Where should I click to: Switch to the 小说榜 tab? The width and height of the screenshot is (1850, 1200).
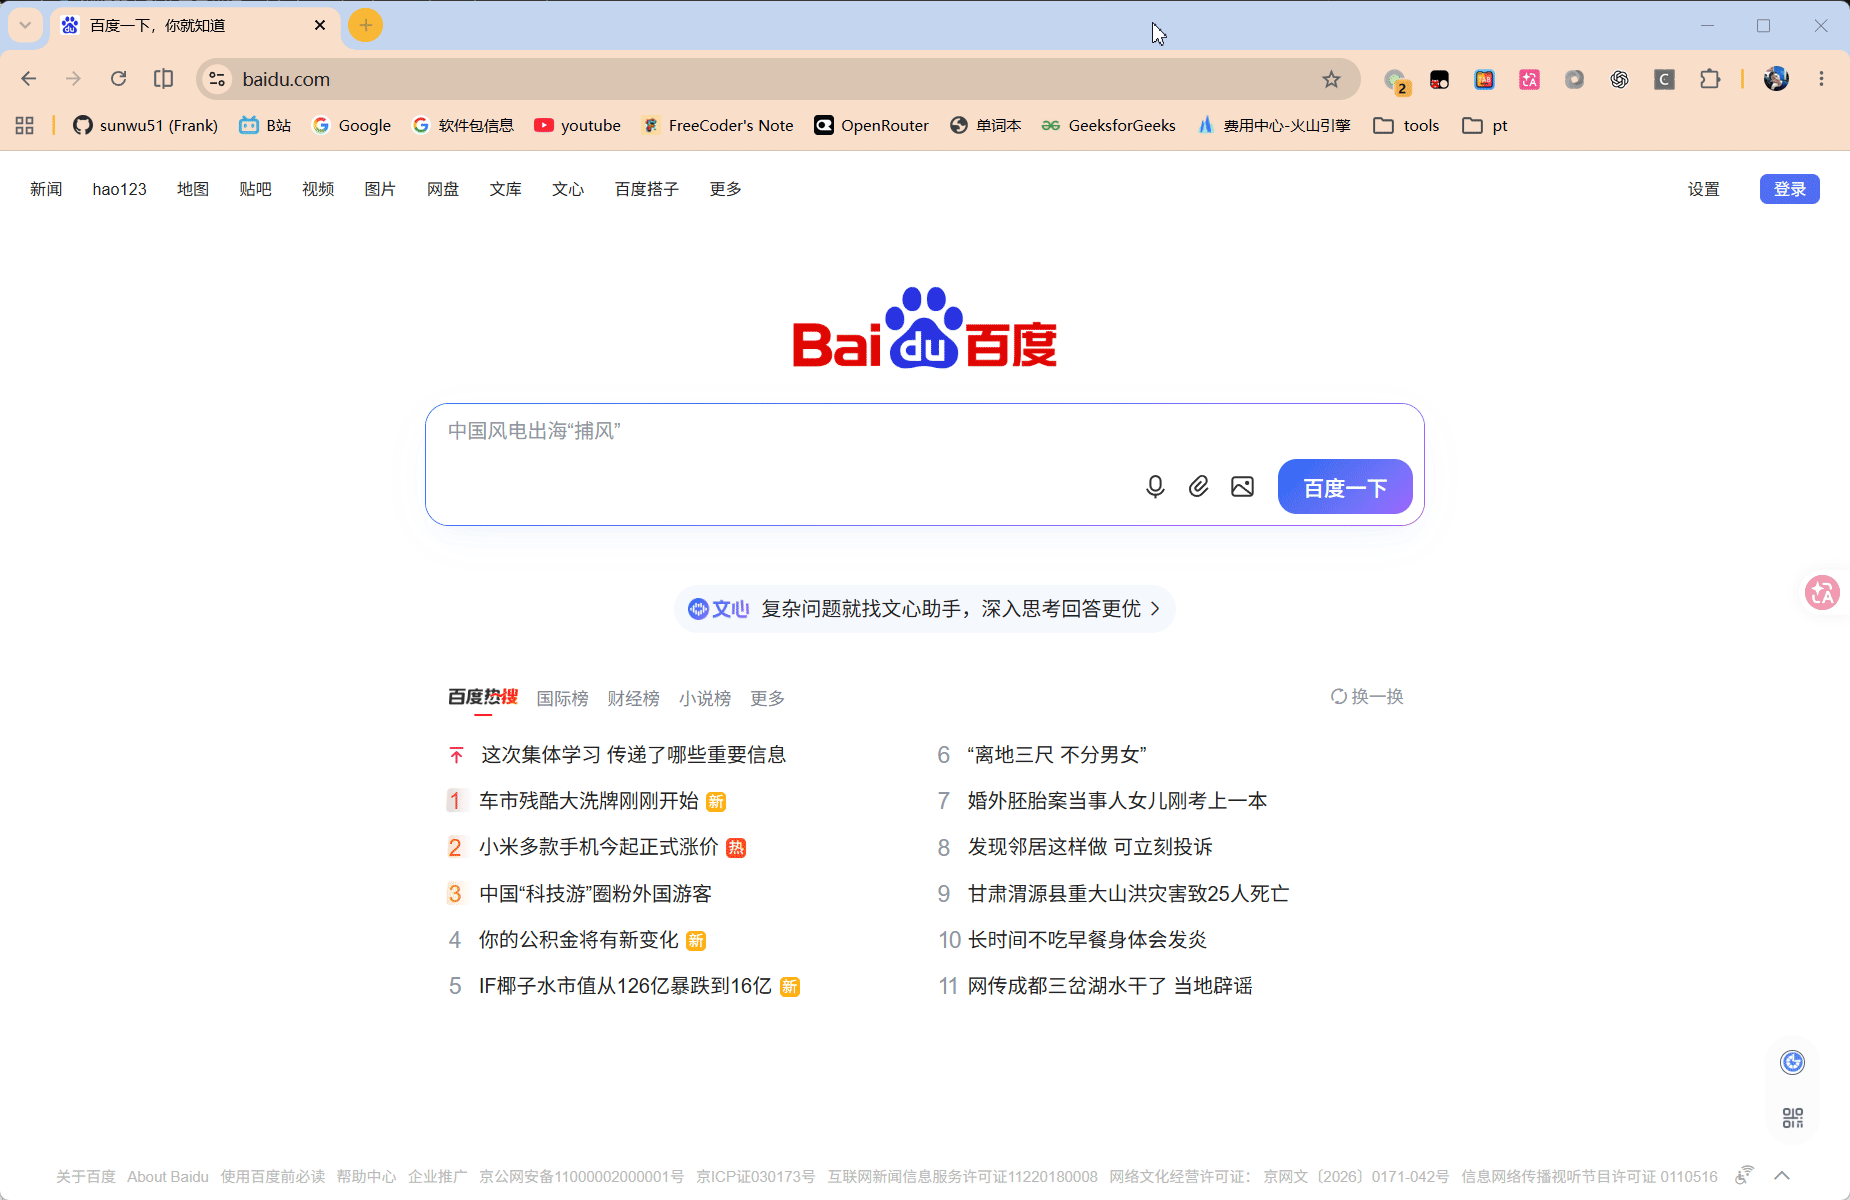704,698
